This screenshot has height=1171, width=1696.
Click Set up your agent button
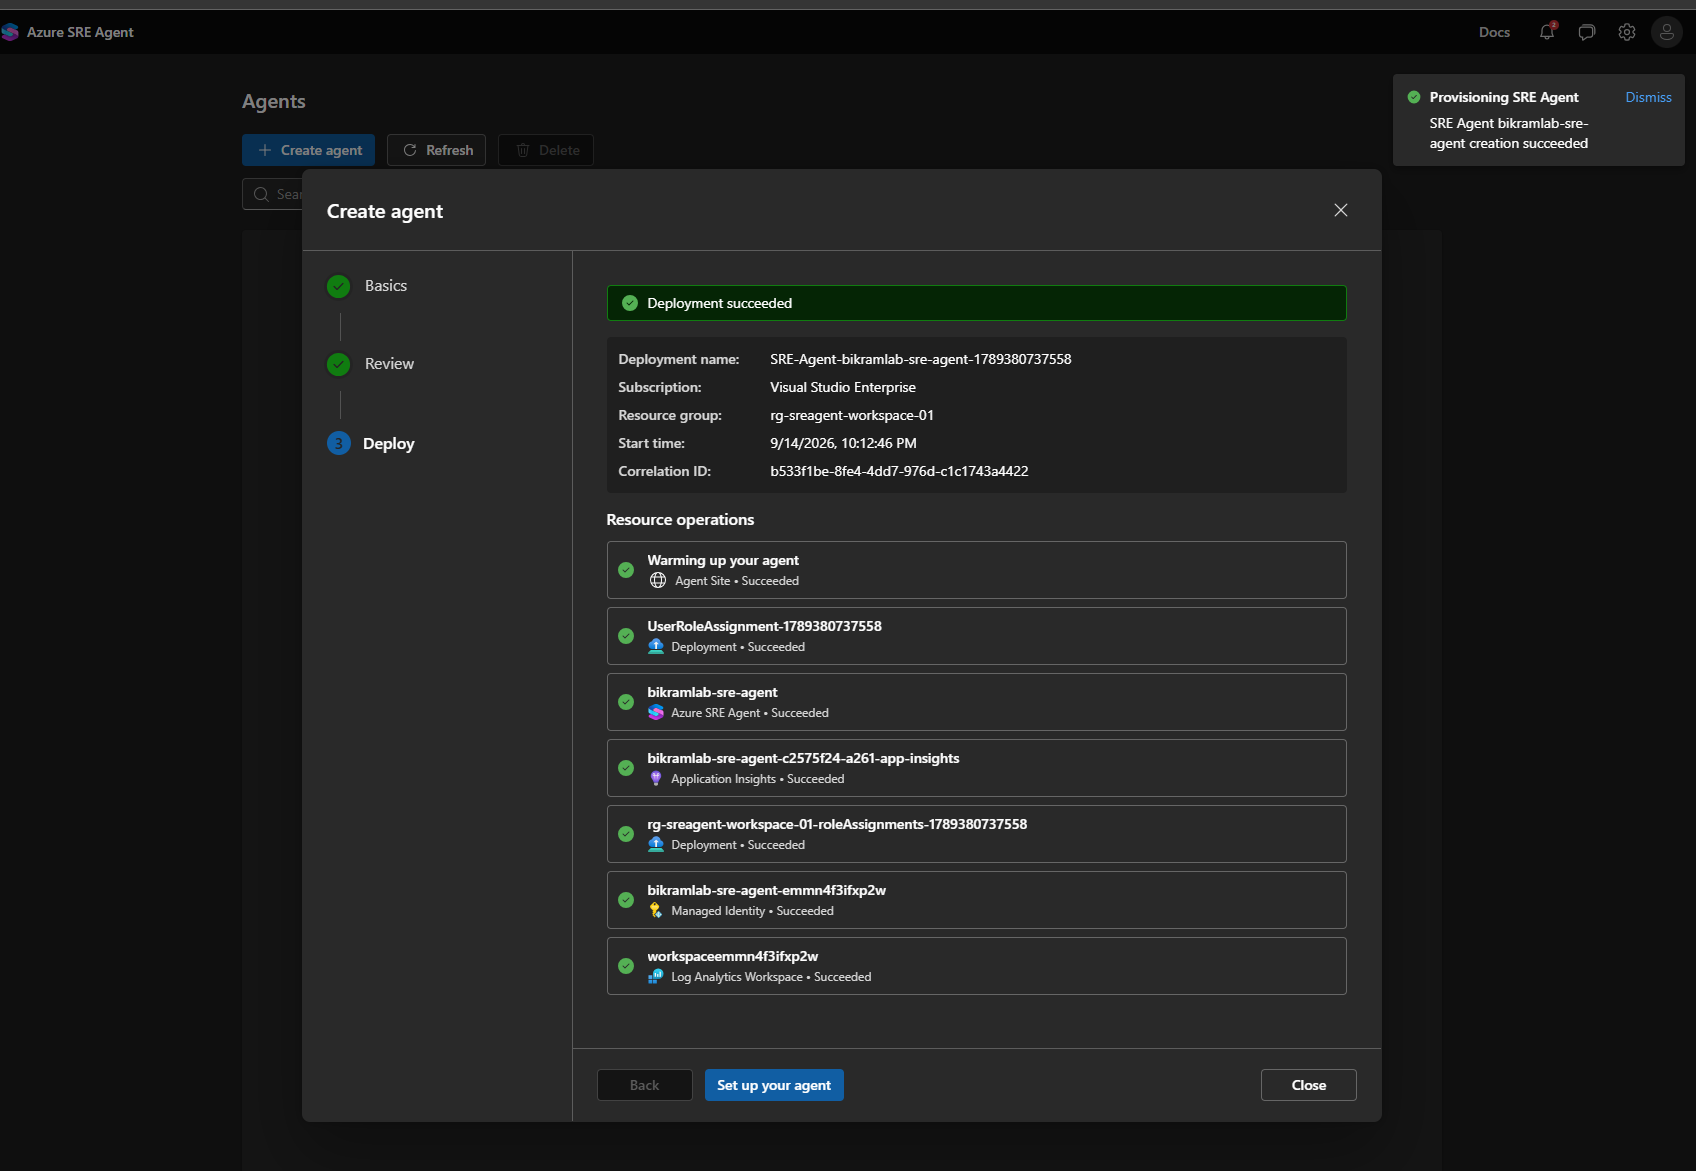pyautogui.click(x=774, y=1085)
